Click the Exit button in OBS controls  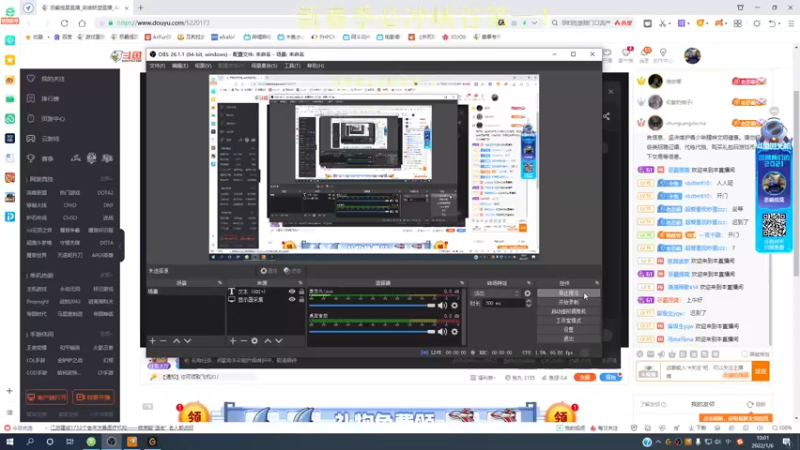[568, 339]
